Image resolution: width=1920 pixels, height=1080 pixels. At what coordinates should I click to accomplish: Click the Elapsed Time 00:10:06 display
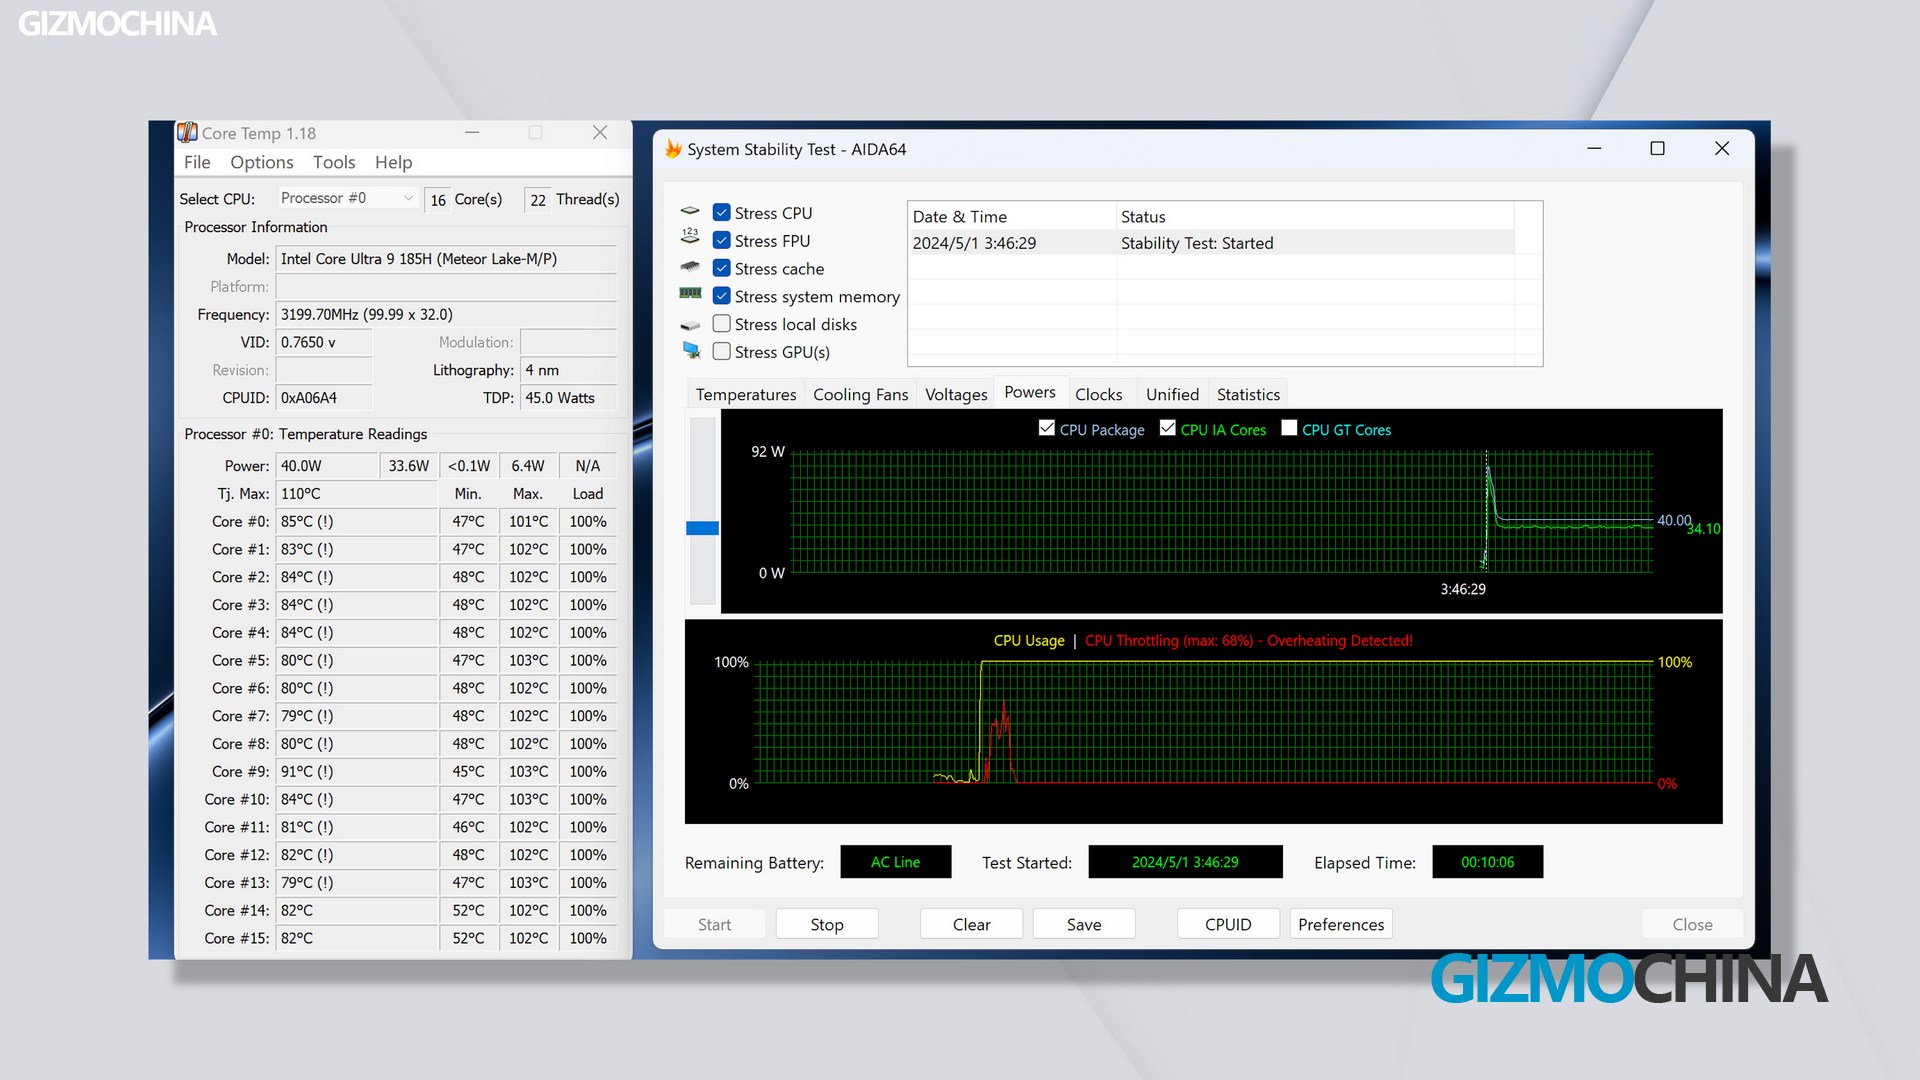coord(1487,862)
